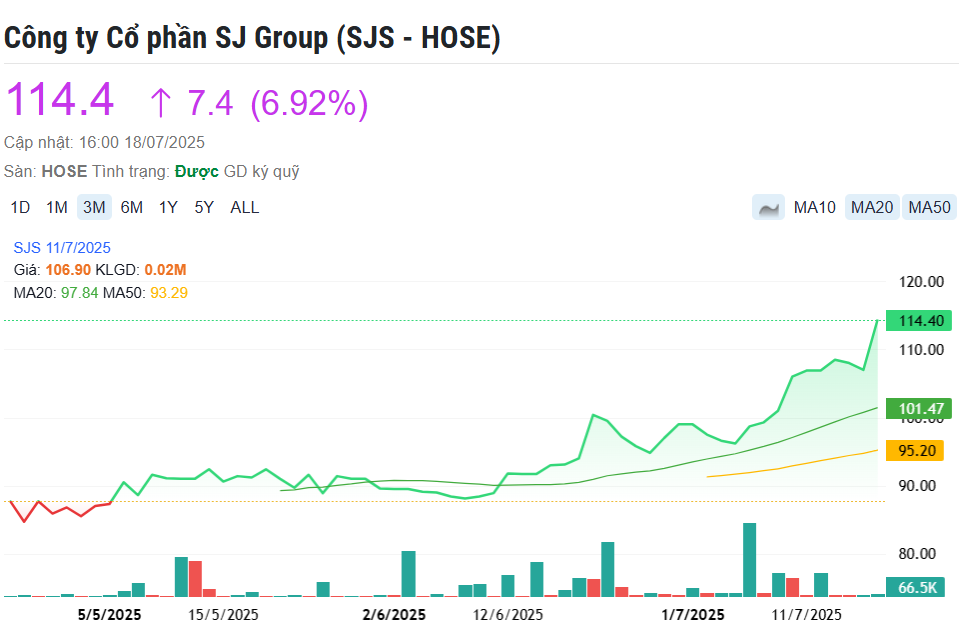Click the 95.20 MA50 axis label
959x629 pixels.
coord(916,450)
